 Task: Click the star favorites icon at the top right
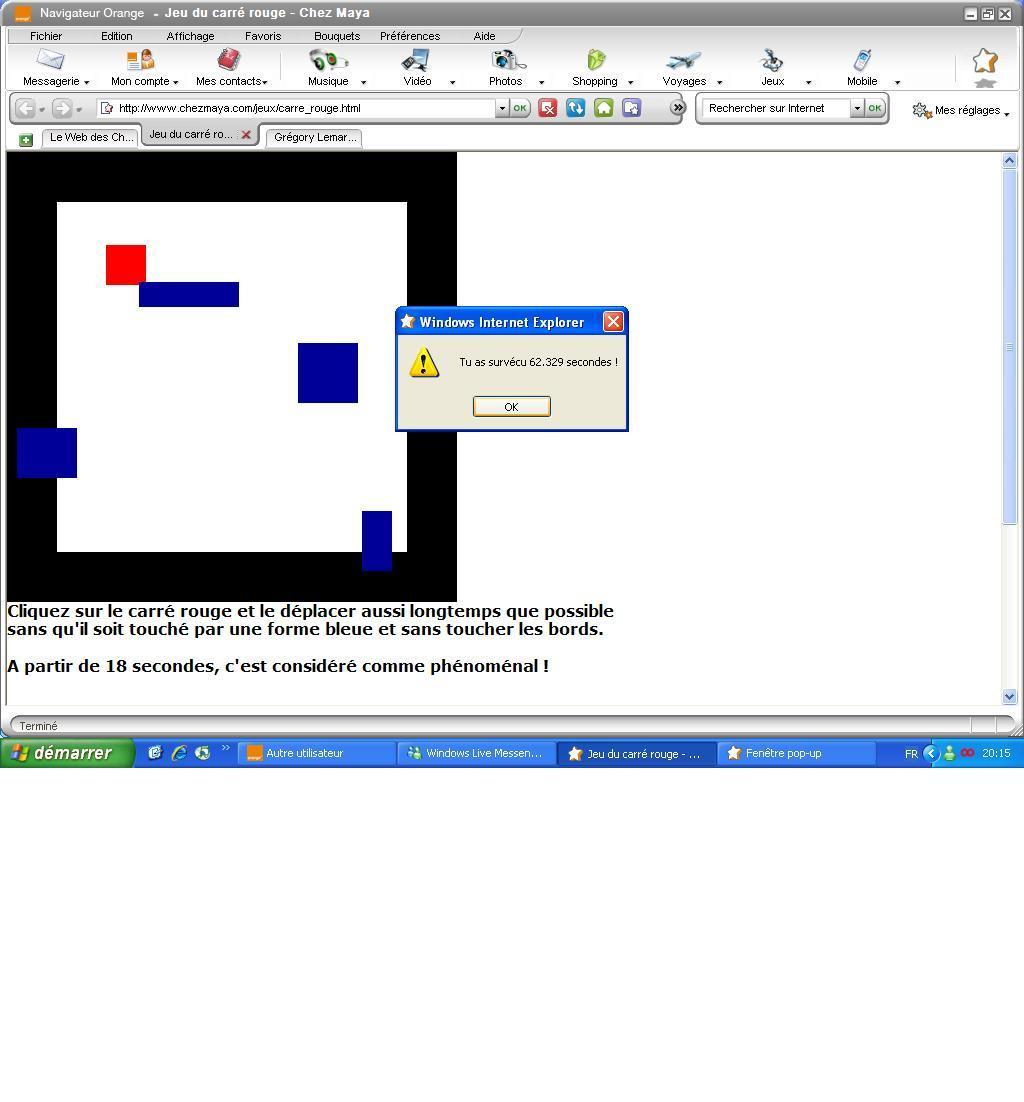[x=985, y=61]
